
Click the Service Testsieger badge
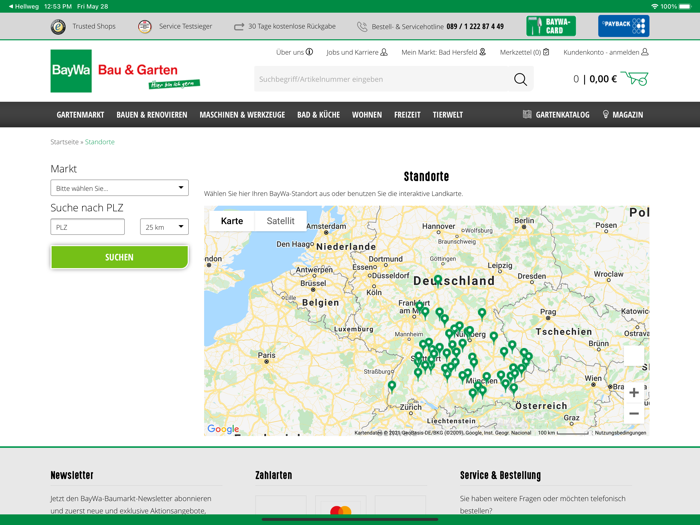[x=145, y=27]
